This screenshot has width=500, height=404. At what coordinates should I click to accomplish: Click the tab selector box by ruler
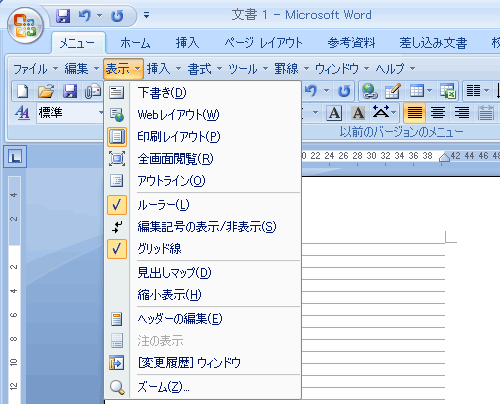click(x=15, y=156)
